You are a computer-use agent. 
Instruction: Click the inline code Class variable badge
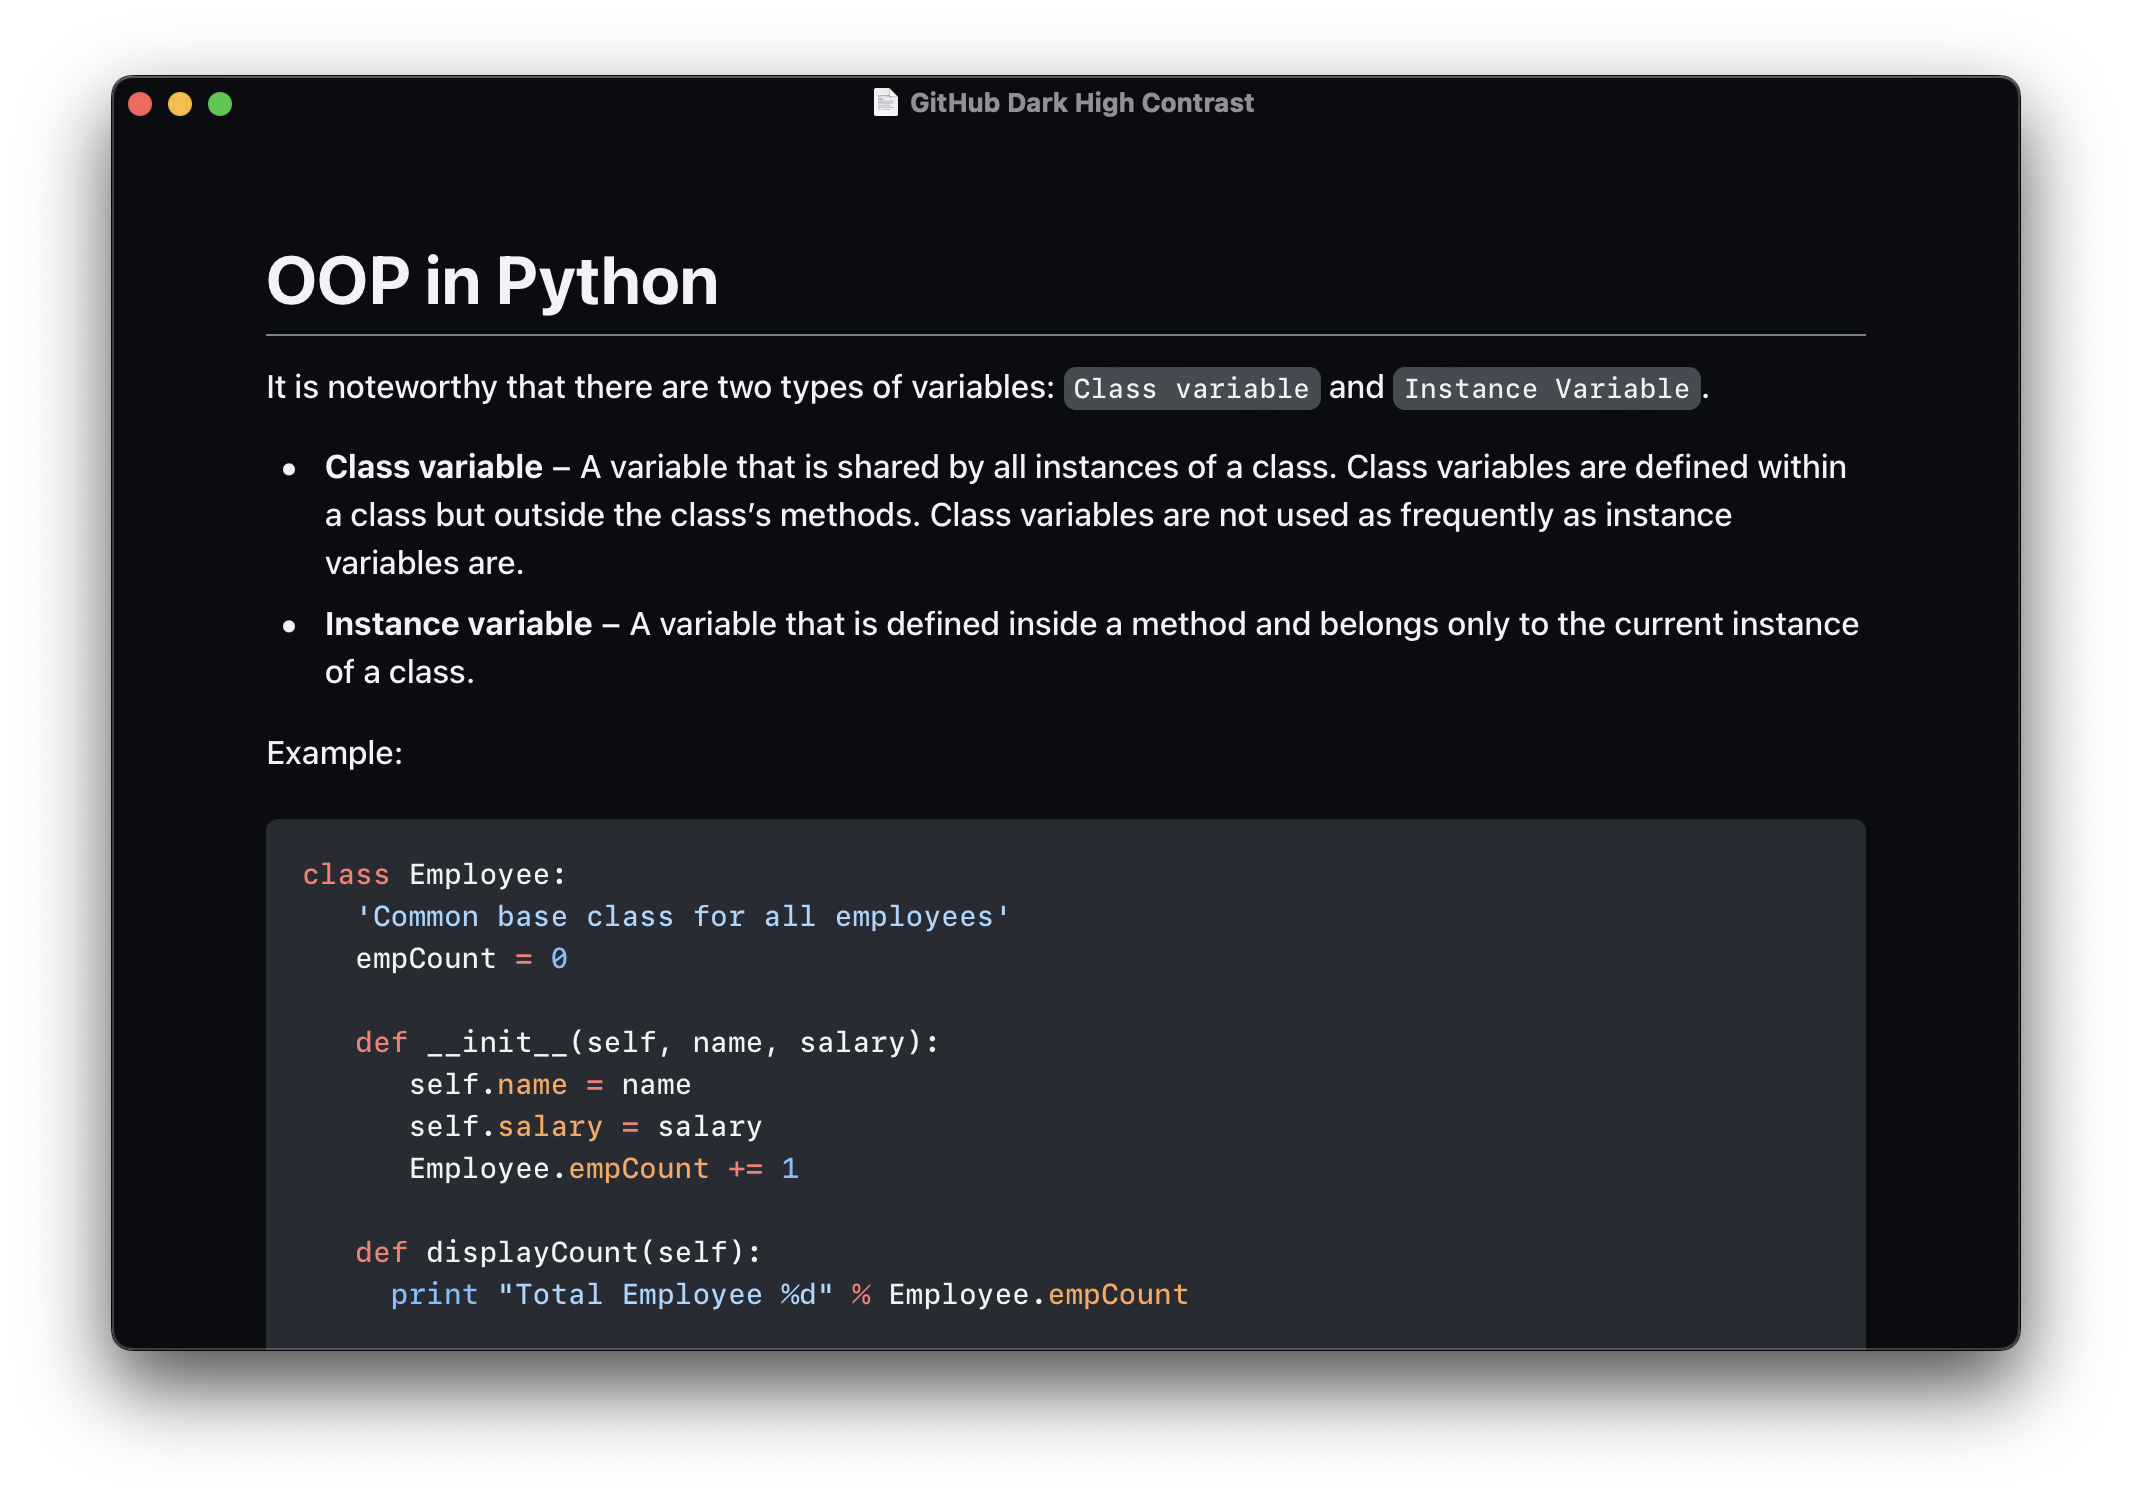pyautogui.click(x=1190, y=388)
